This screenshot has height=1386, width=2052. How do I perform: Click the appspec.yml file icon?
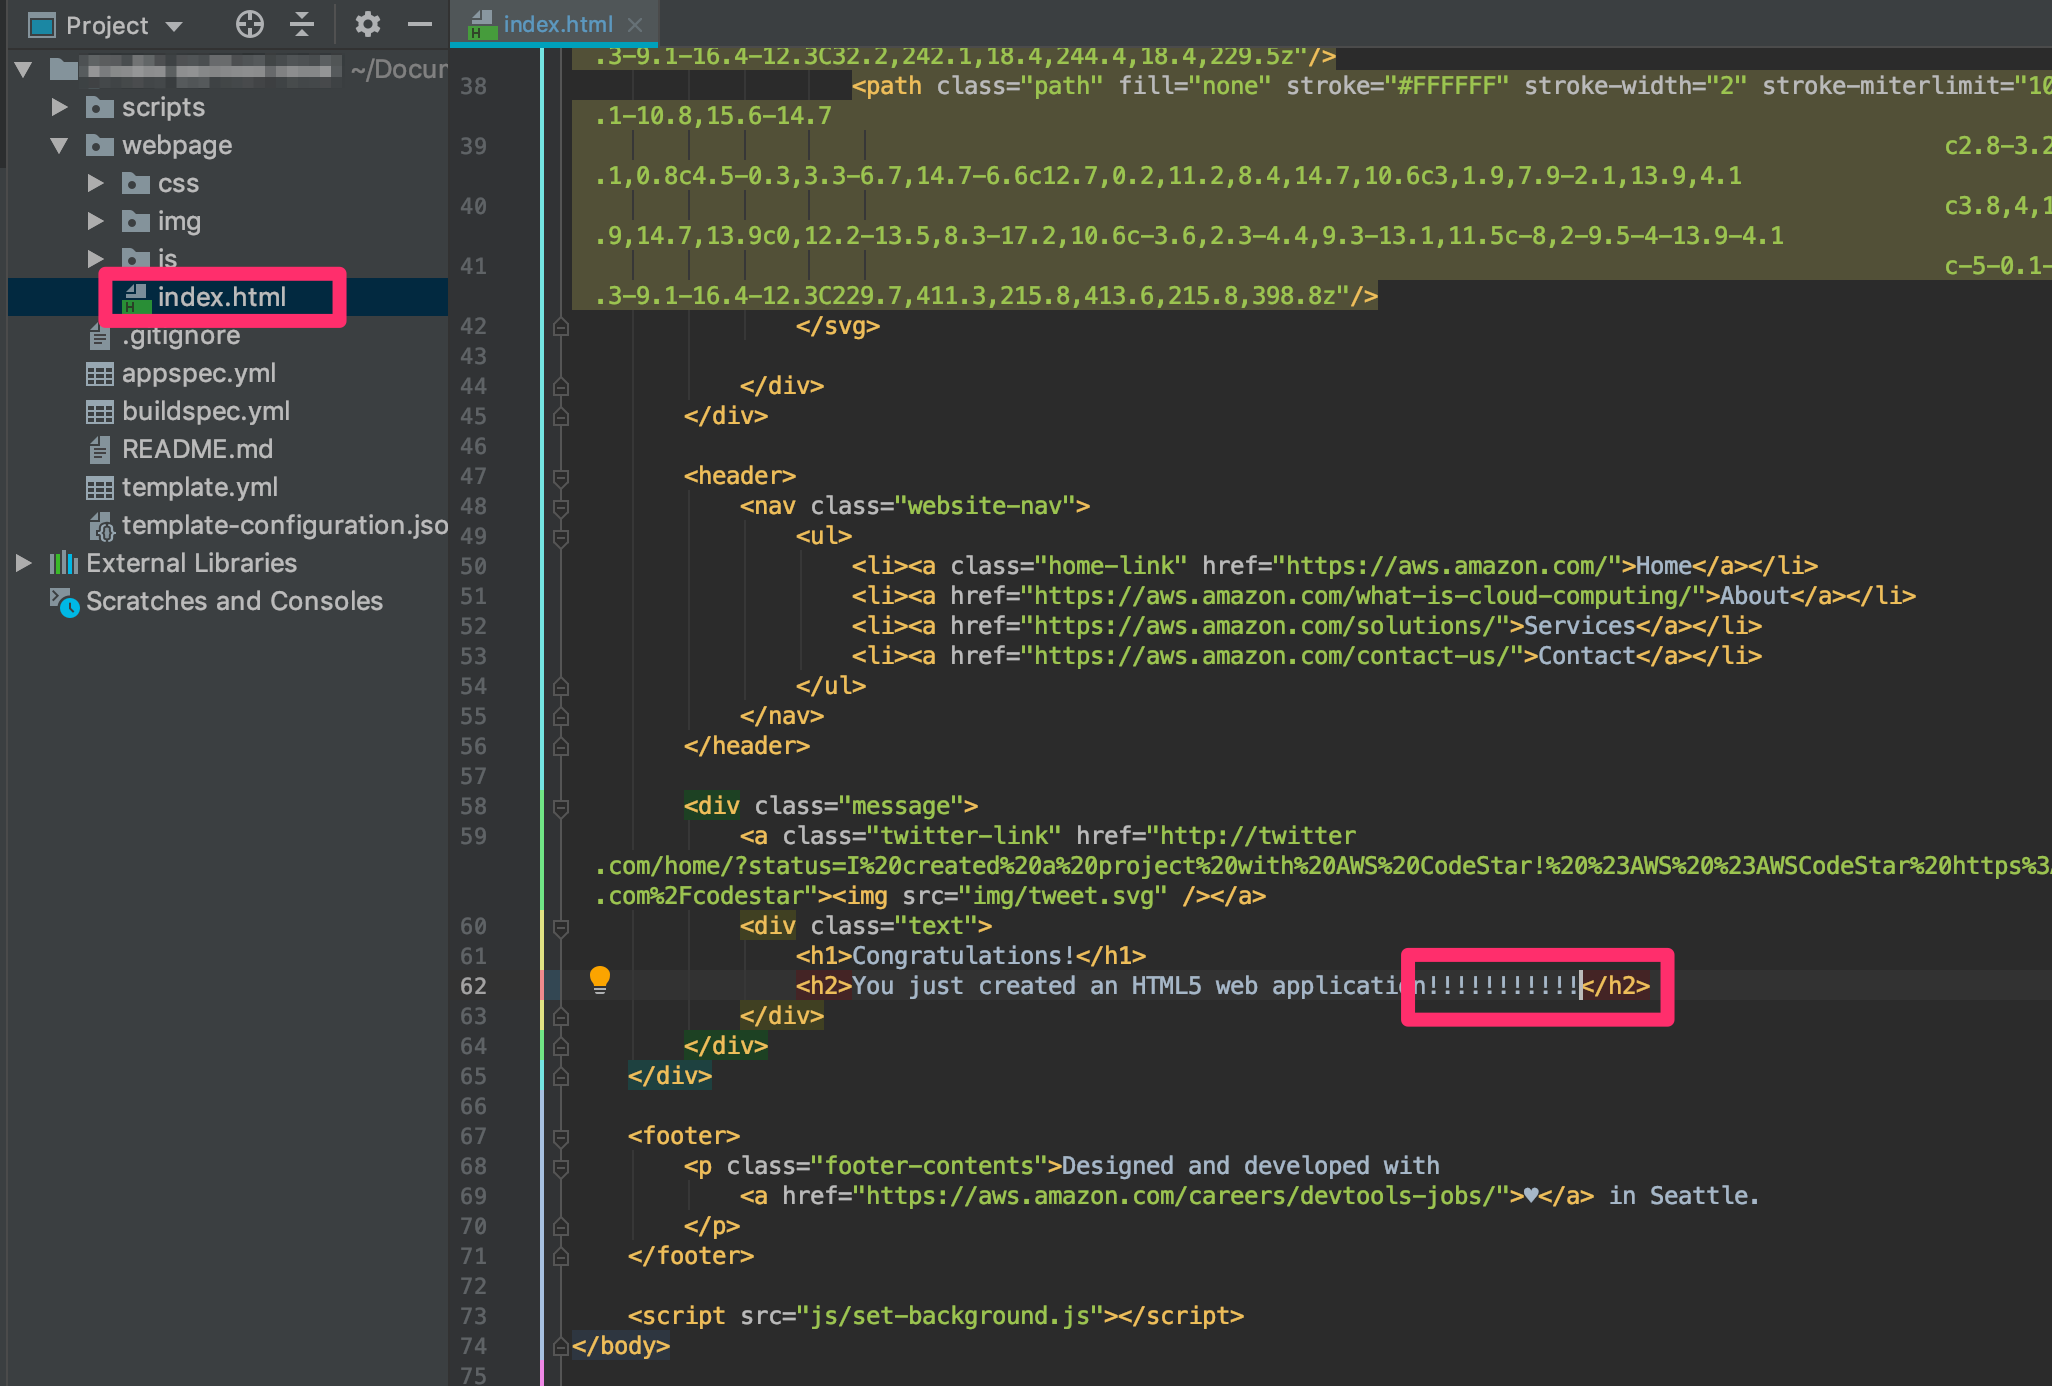pyautogui.click(x=100, y=374)
